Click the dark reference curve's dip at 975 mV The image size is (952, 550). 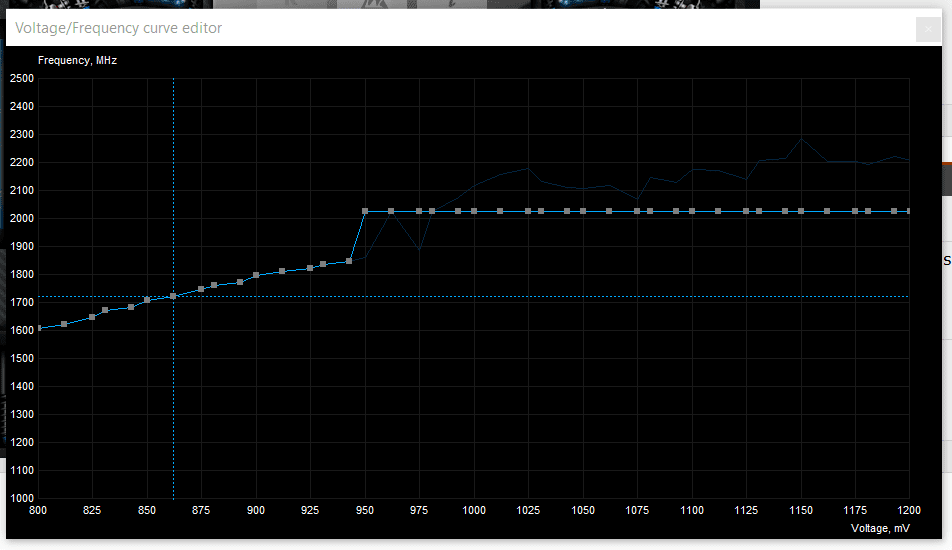(x=419, y=249)
